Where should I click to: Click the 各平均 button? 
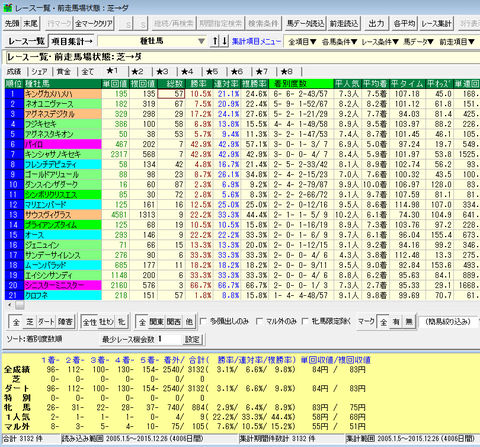point(404,24)
